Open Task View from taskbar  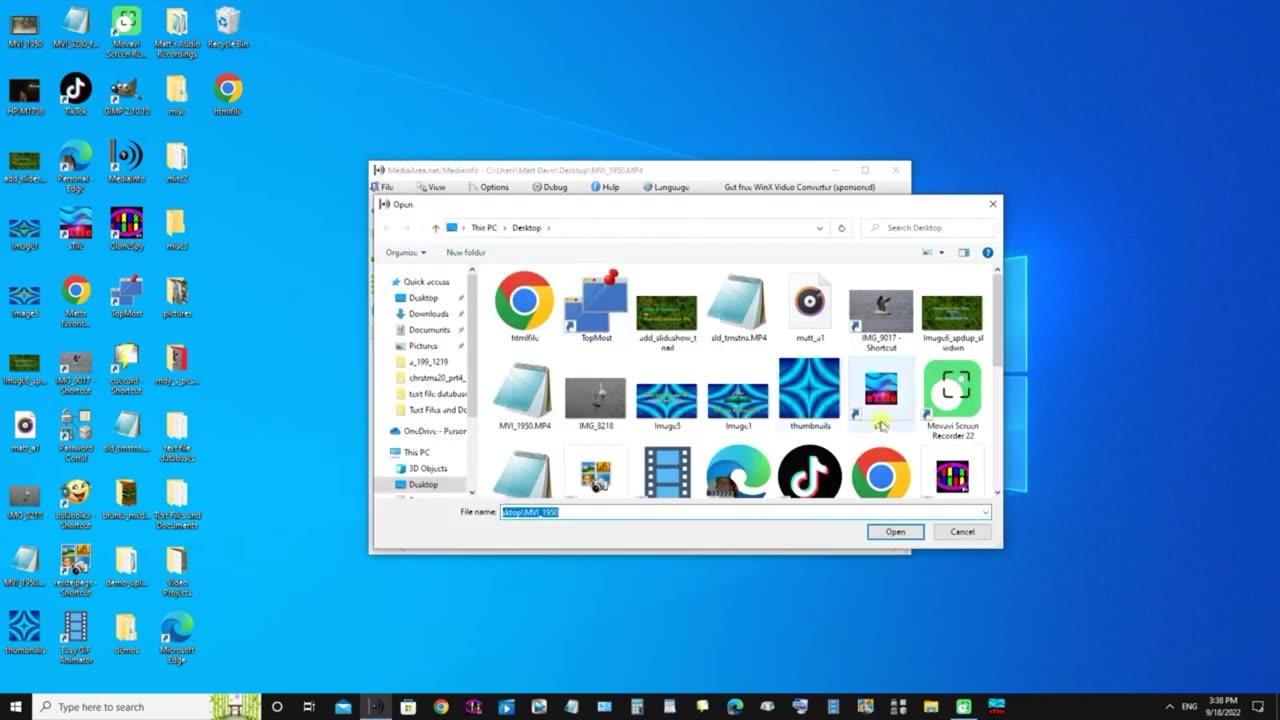click(309, 707)
